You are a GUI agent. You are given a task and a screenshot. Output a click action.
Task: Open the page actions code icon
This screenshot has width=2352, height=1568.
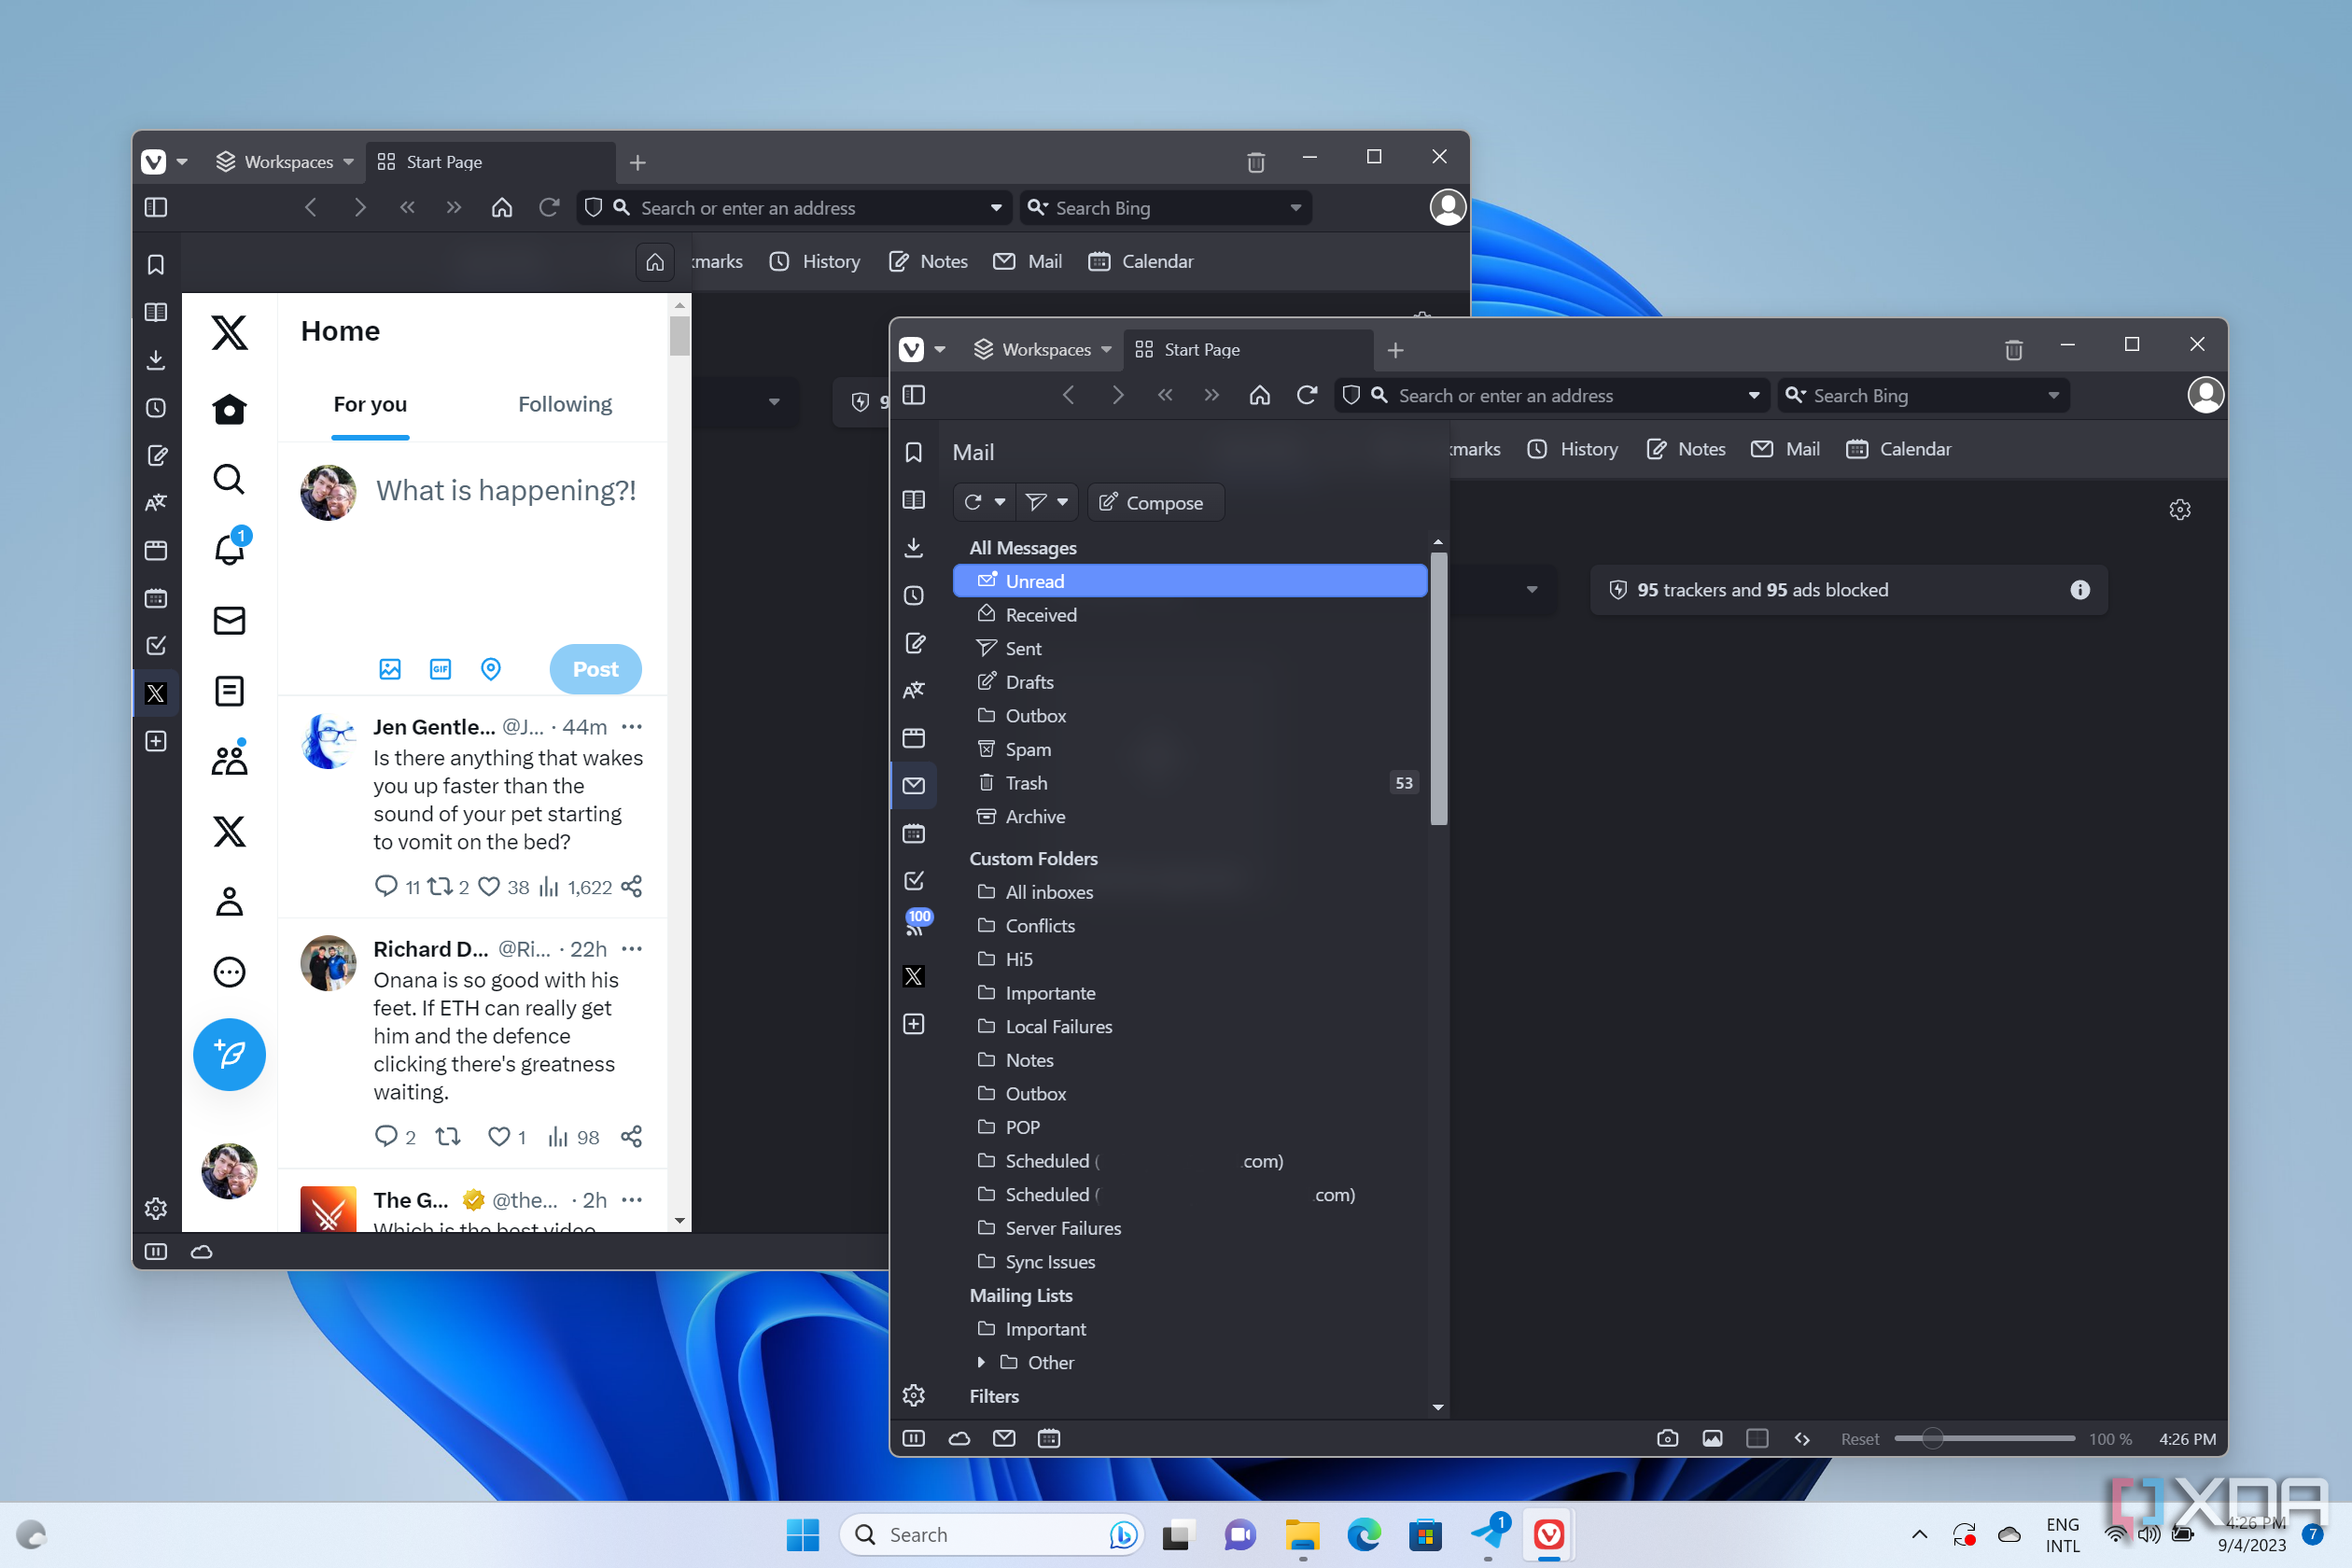[x=1802, y=1438]
